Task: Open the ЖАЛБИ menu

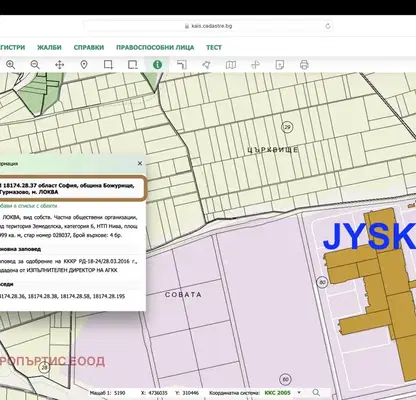Action: point(49,47)
